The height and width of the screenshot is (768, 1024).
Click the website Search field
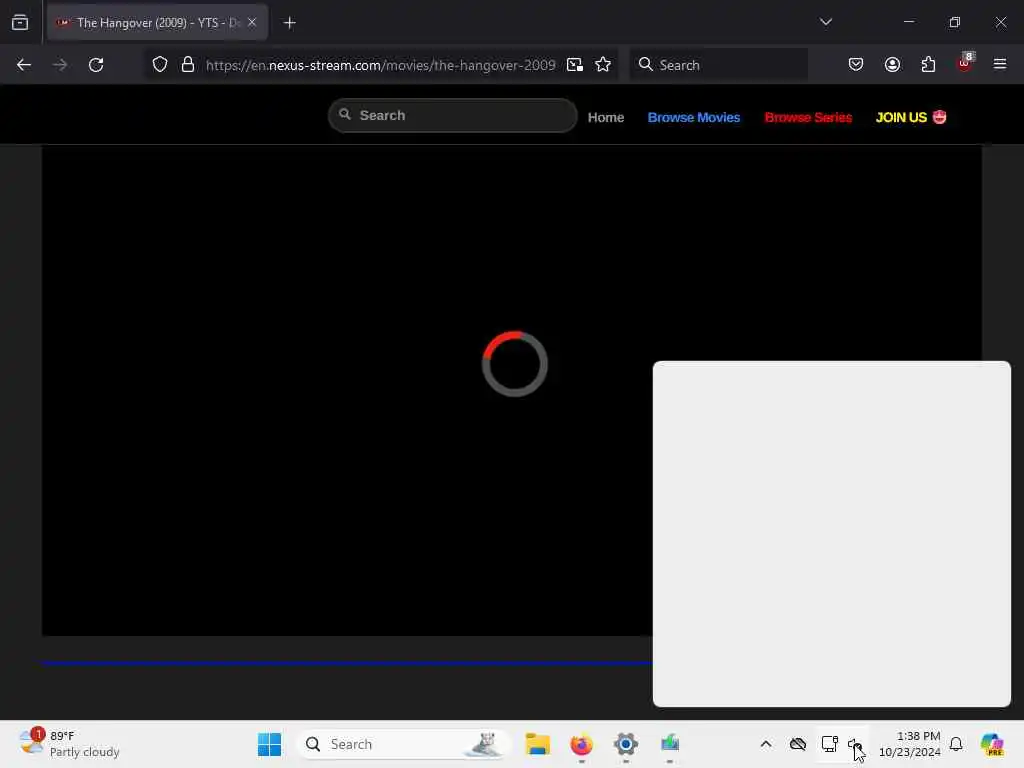coord(453,116)
